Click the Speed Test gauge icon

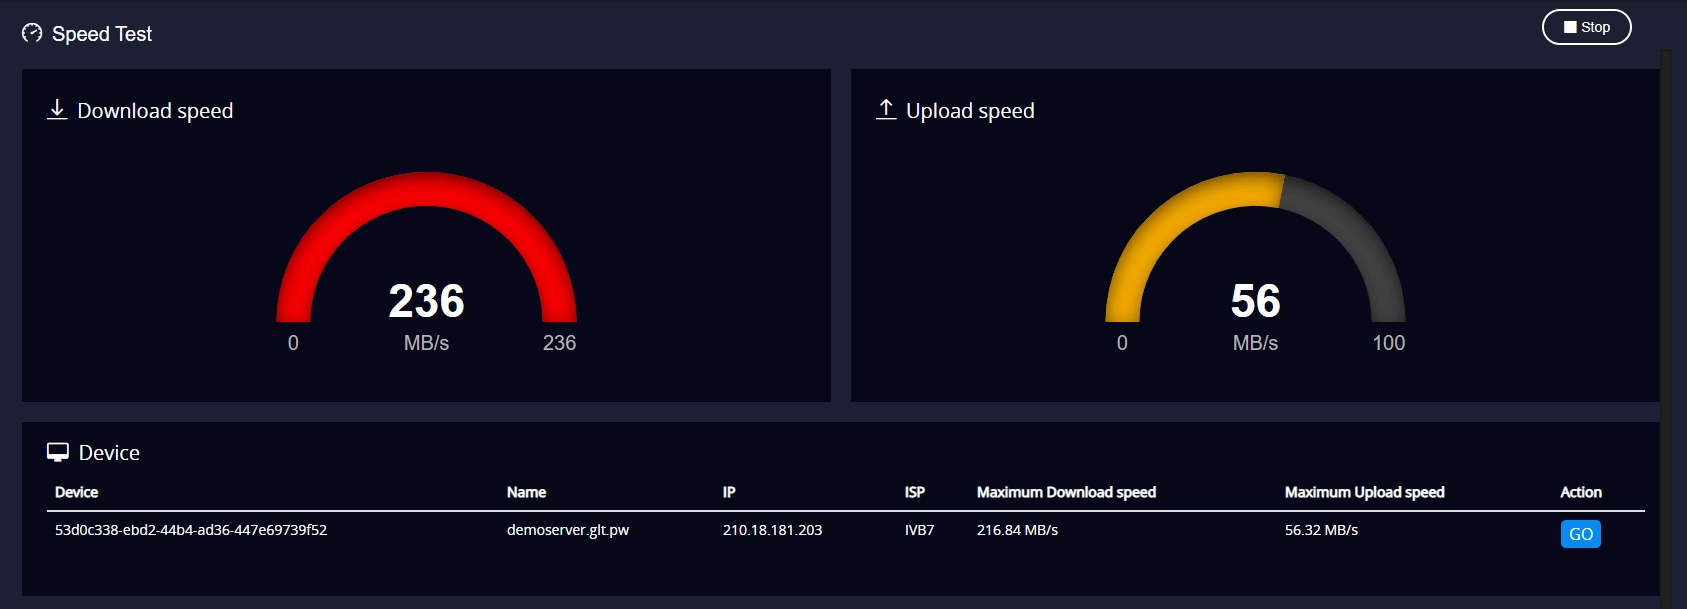pyautogui.click(x=32, y=33)
